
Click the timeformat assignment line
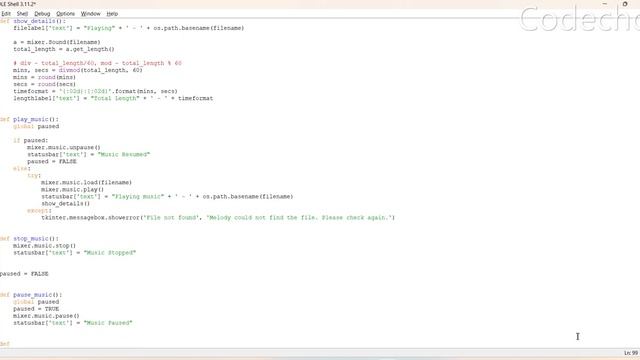click(x=95, y=91)
